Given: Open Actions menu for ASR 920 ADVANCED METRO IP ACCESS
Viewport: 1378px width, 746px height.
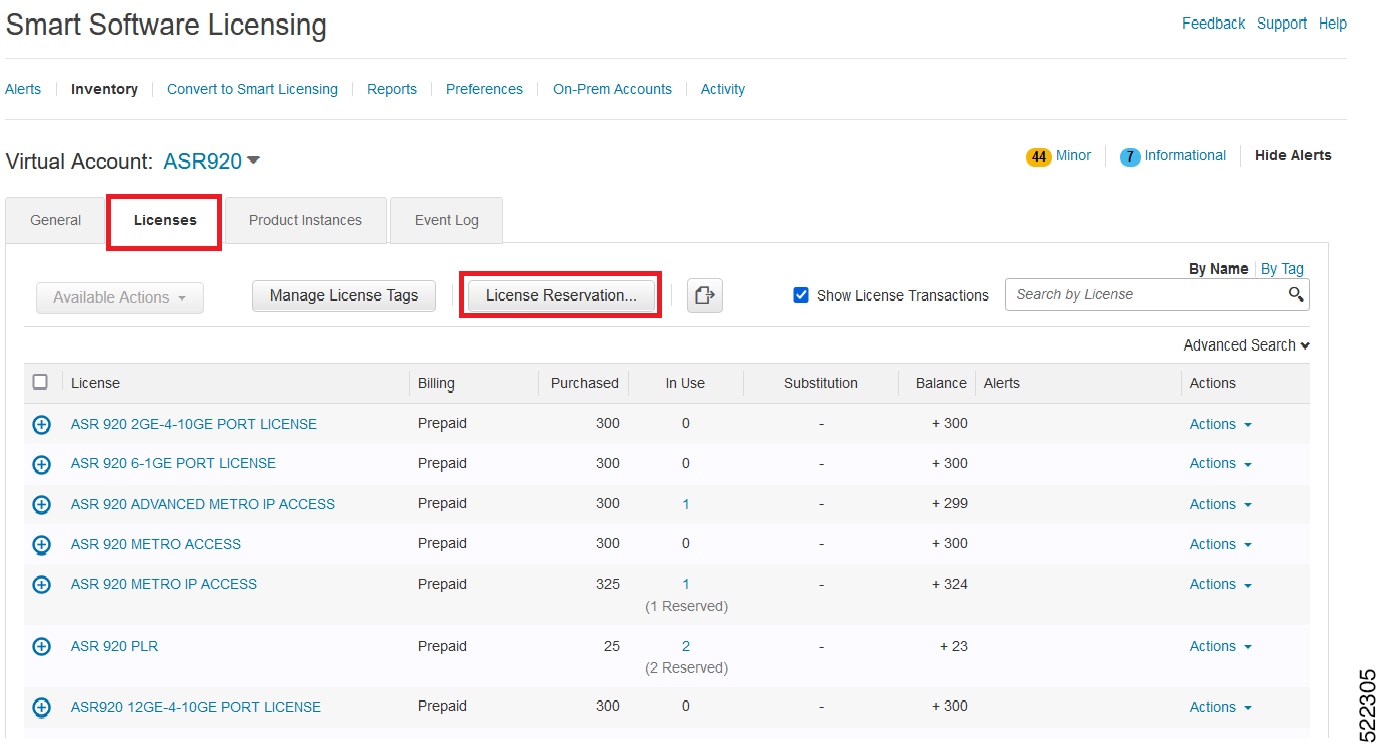Looking at the screenshot, I should (1220, 504).
